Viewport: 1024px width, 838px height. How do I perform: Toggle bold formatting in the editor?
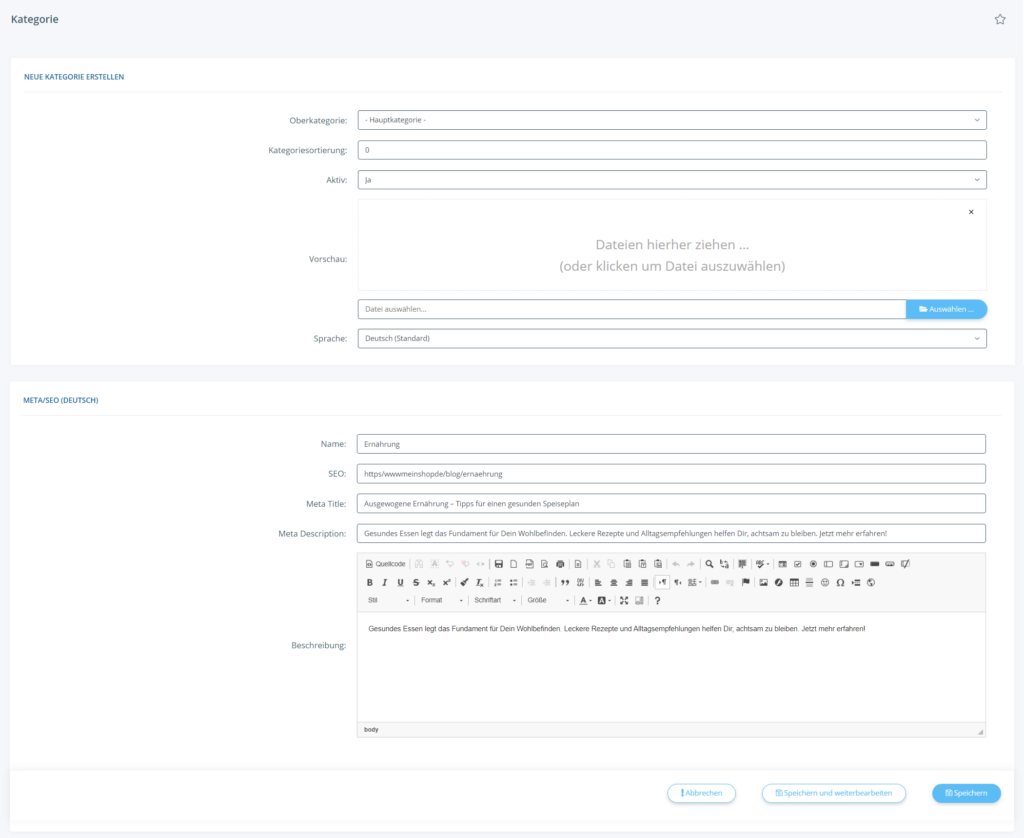click(370, 582)
